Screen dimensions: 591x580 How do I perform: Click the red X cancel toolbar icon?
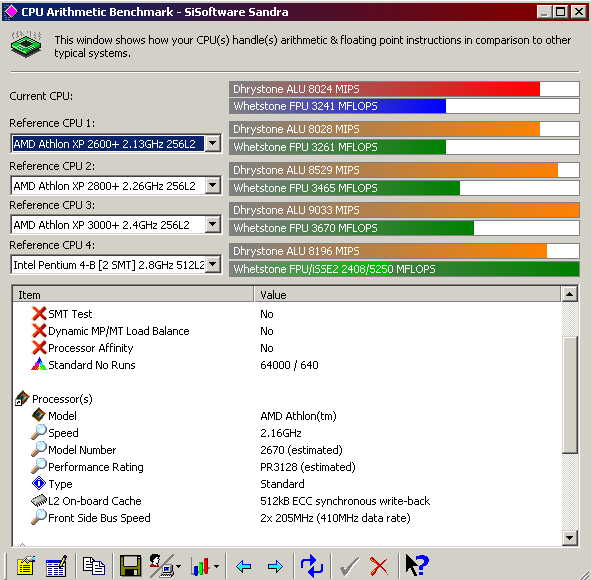coord(378,566)
